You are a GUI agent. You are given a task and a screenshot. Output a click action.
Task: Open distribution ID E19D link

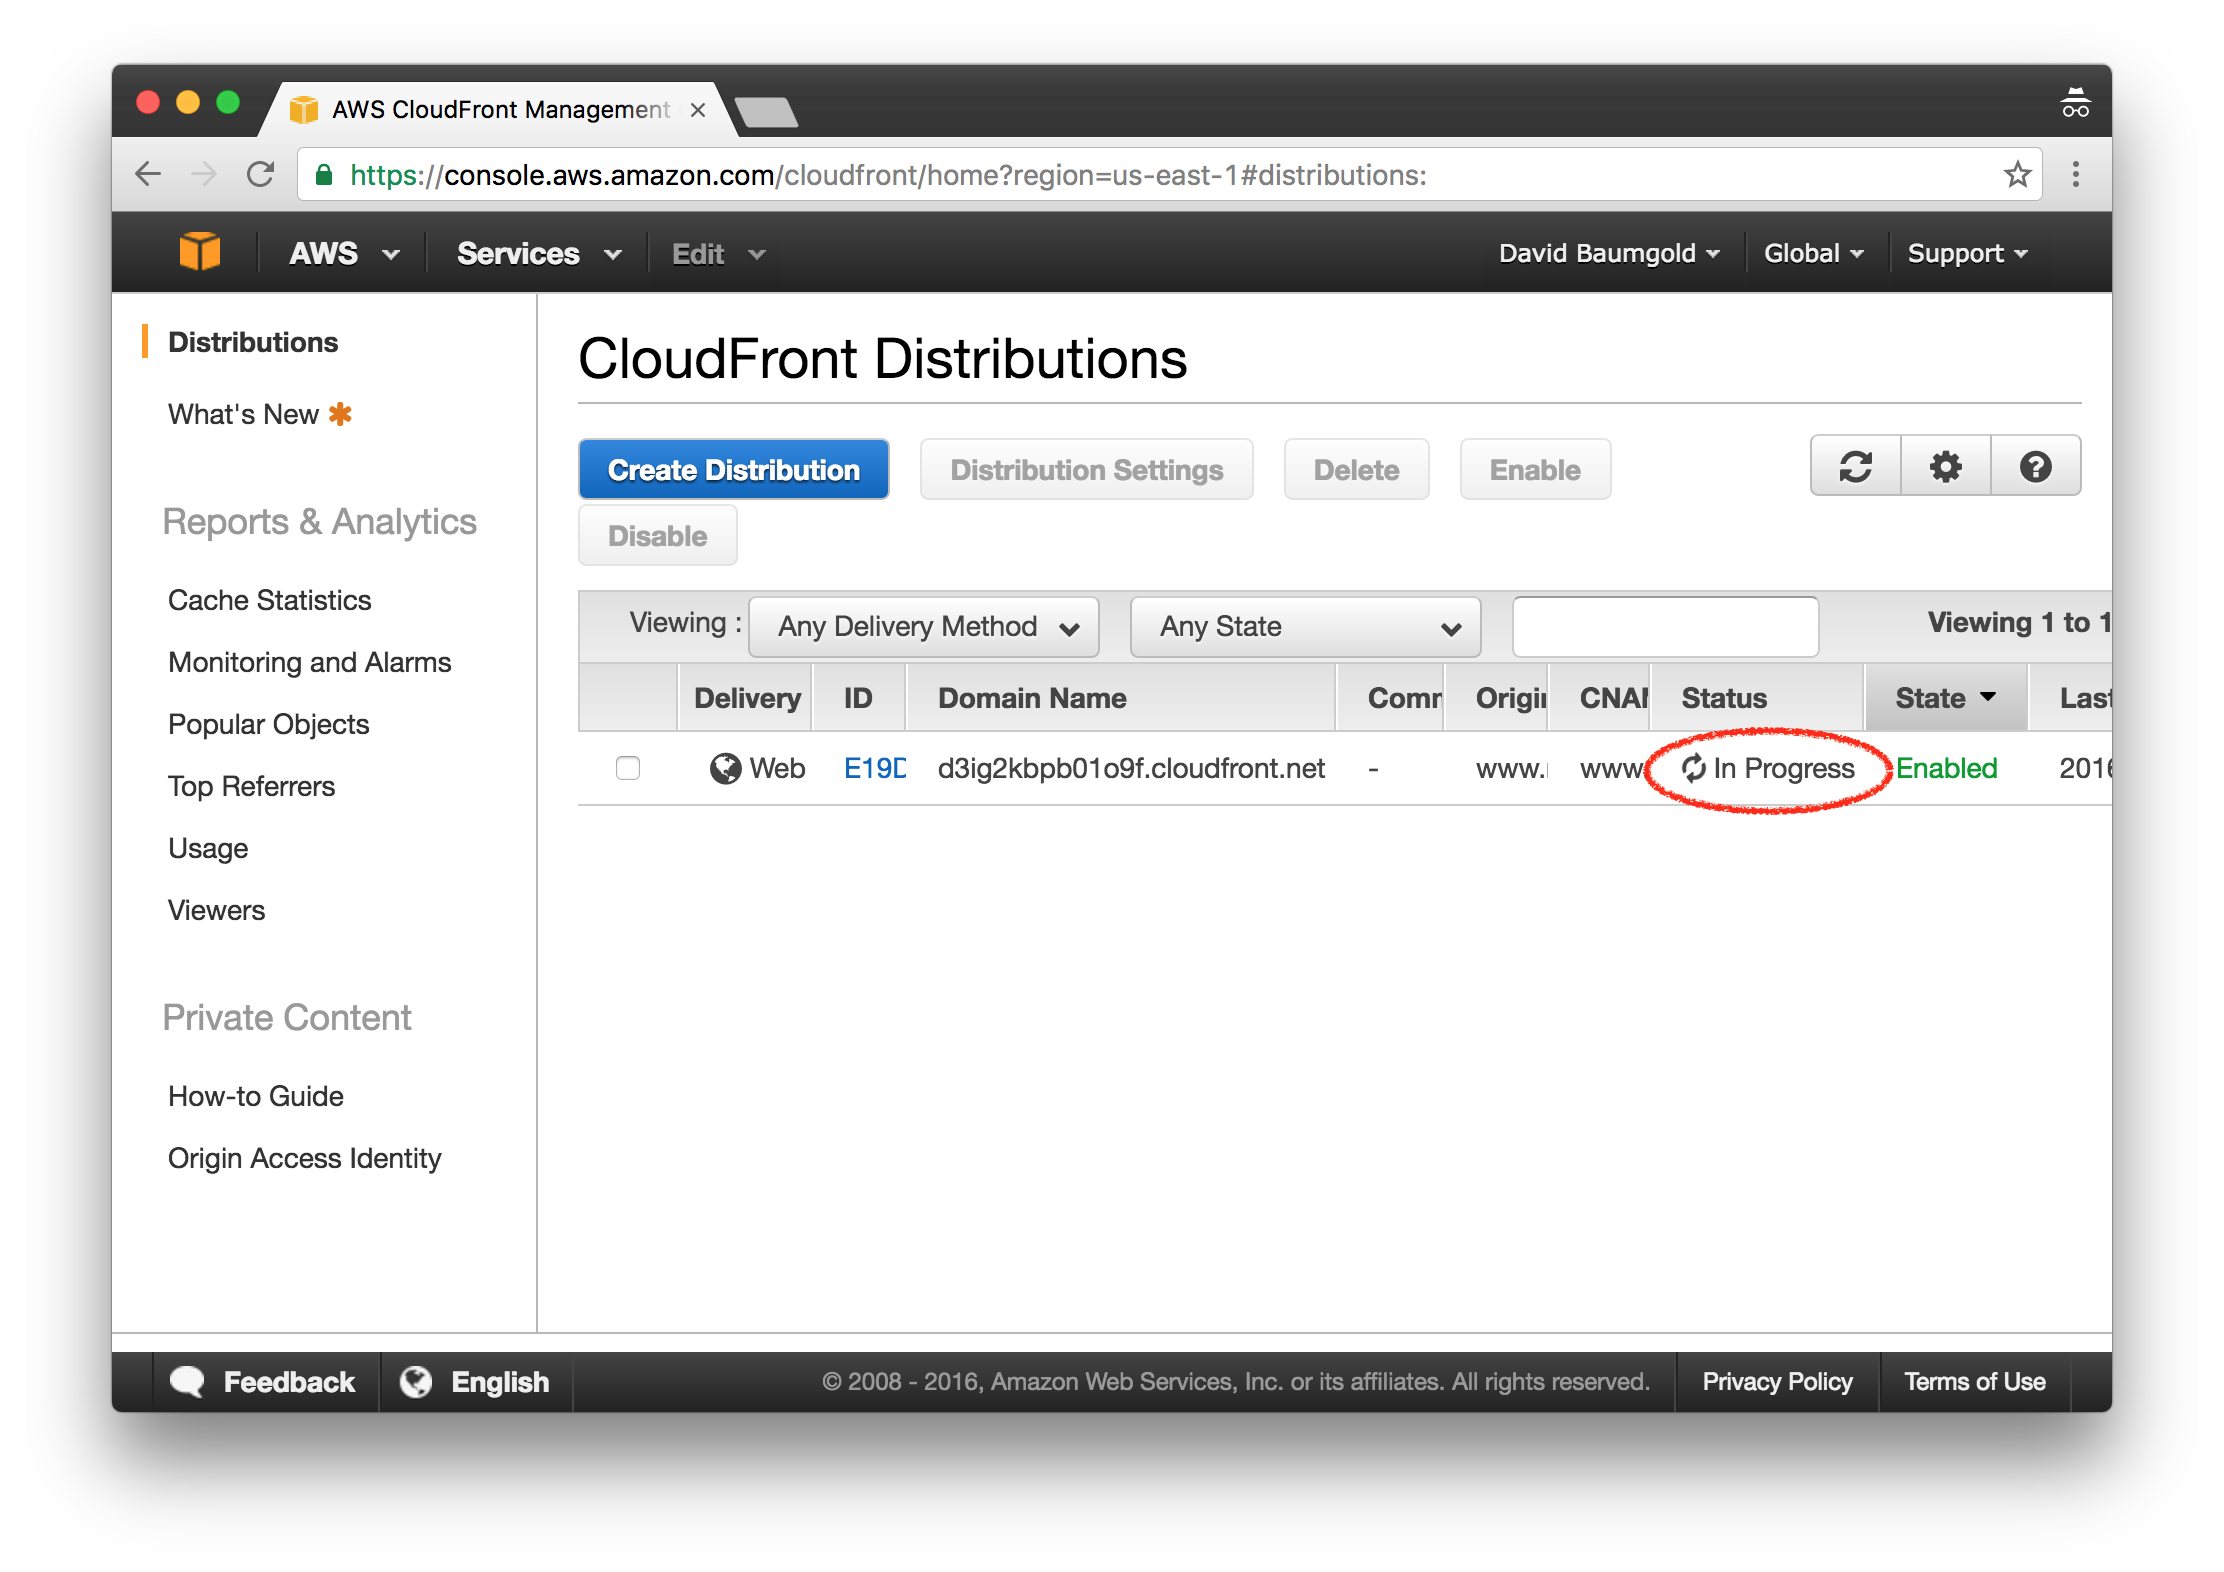pos(874,768)
